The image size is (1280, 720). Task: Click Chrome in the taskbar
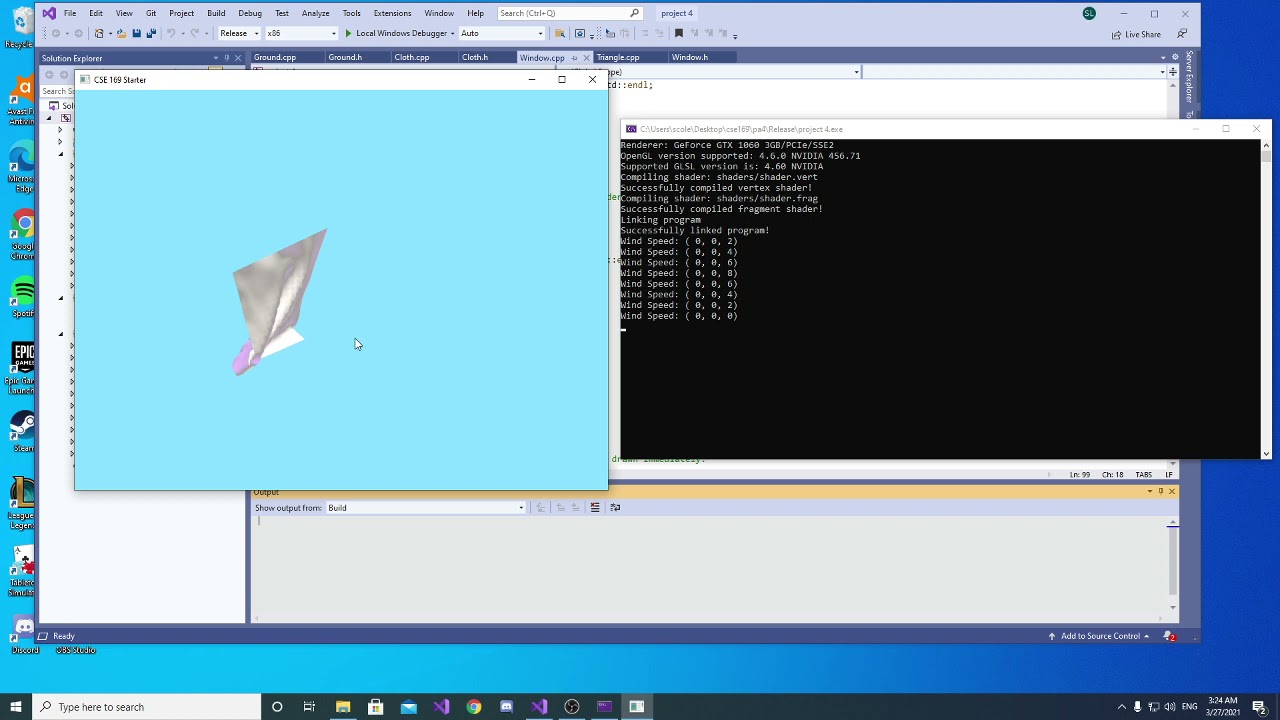click(474, 707)
